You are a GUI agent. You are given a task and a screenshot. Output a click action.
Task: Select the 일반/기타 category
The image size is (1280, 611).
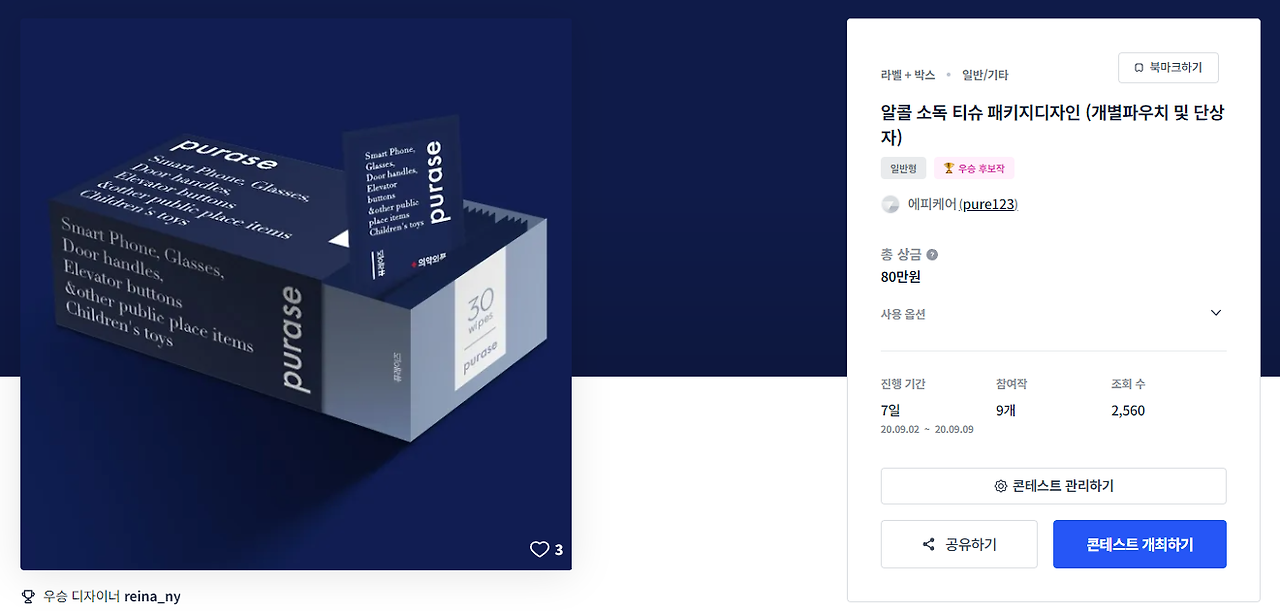[985, 75]
